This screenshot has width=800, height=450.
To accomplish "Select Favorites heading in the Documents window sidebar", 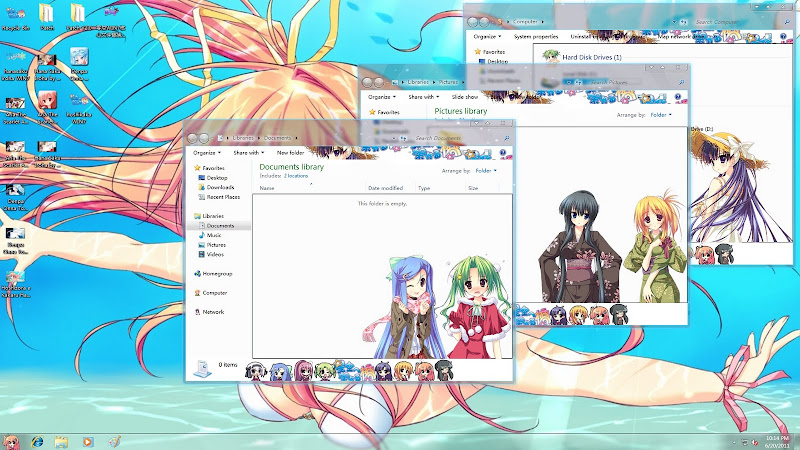I will [209, 168].
